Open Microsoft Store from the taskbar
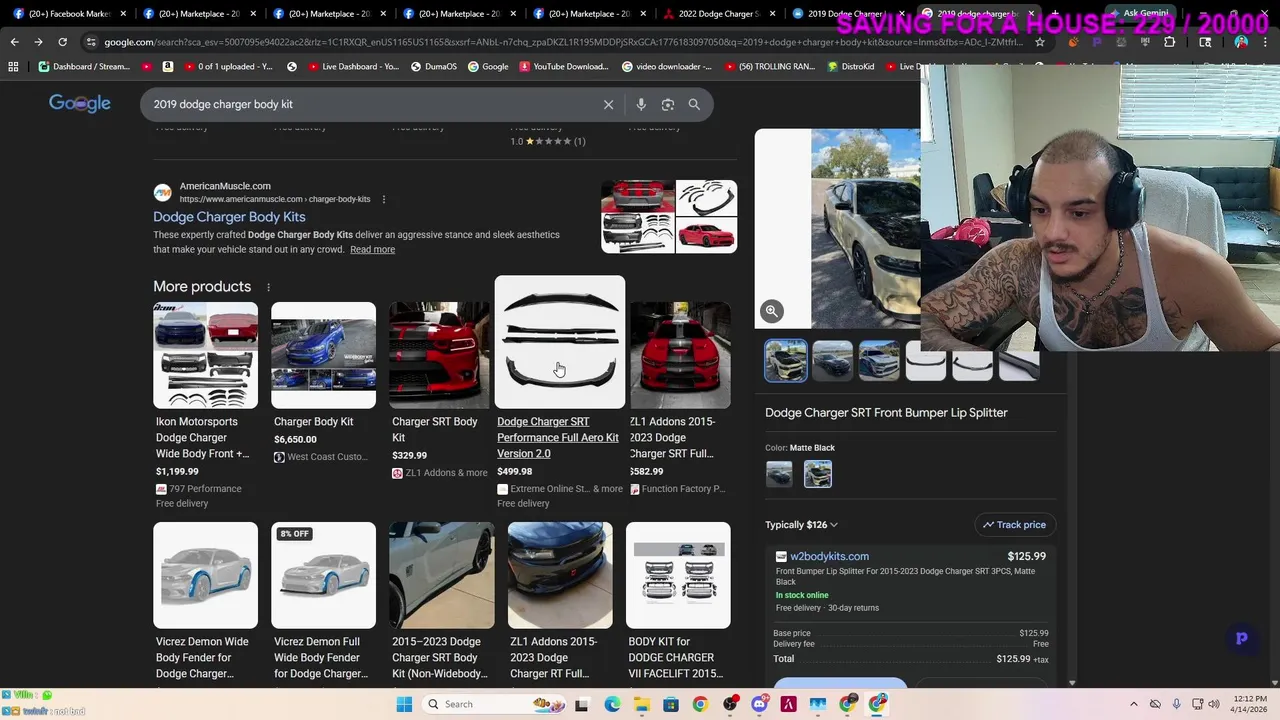Viewport: 1280px width, 720px height. point(670,704)
